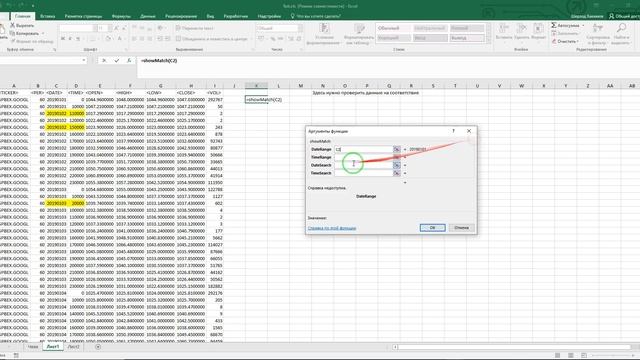Switch to Главная ribbon tab
The height and width of the screenshot is (360, 640).
22,16
